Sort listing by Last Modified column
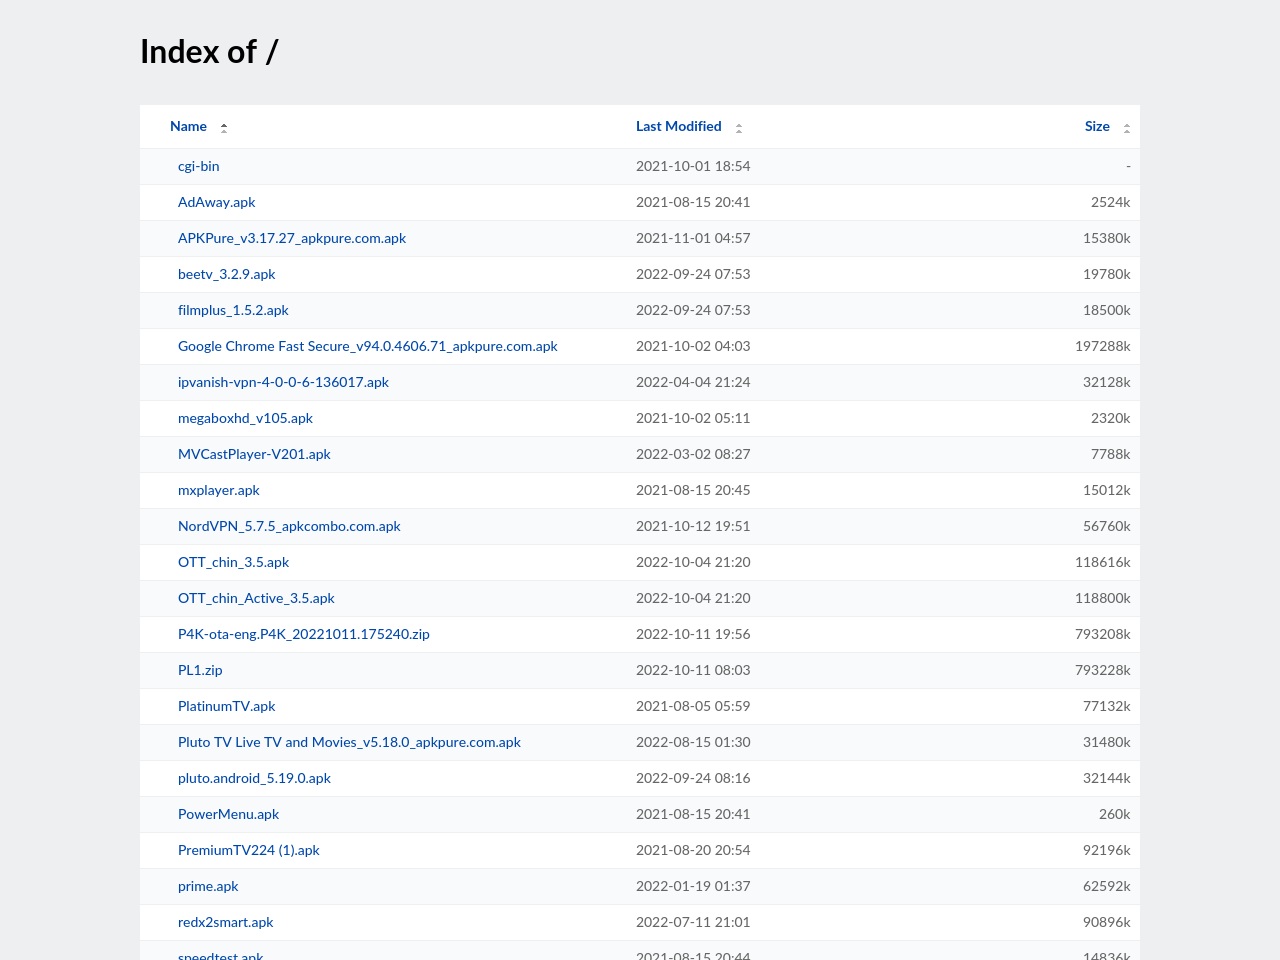Viewport: 1280px width, 960px height. (678, 126)
